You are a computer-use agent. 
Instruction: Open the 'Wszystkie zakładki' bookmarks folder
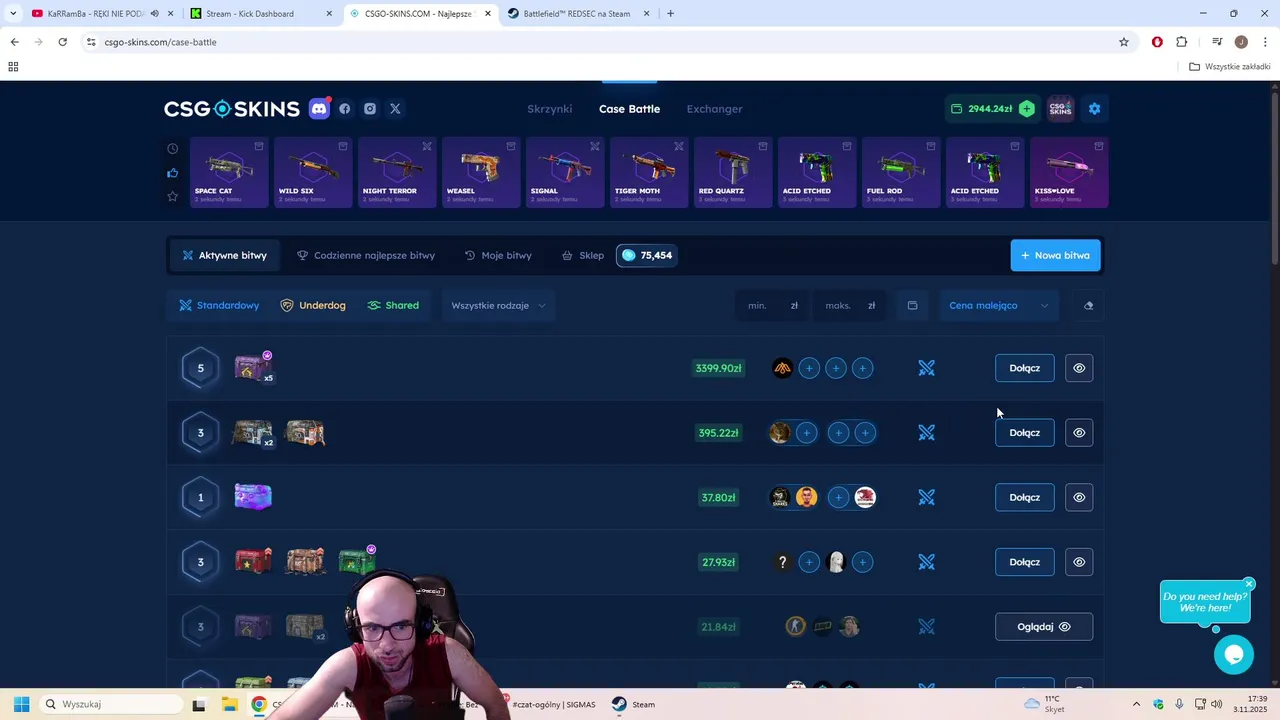[1230, 67]
